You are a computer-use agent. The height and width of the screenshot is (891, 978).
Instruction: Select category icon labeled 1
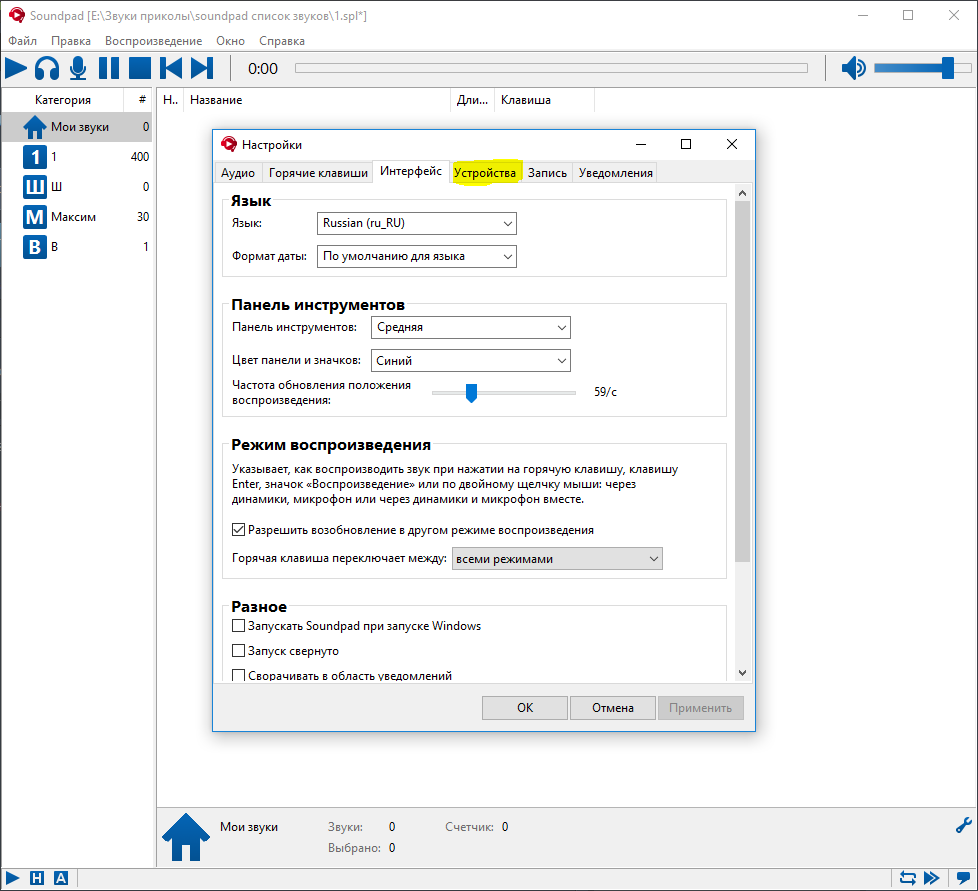[x=35, y=157]
